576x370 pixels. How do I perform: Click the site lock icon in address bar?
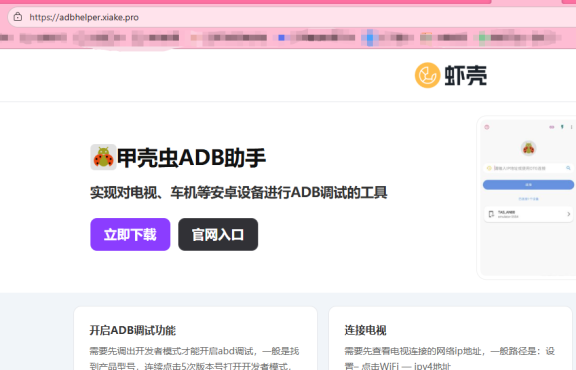click(18, 17)
